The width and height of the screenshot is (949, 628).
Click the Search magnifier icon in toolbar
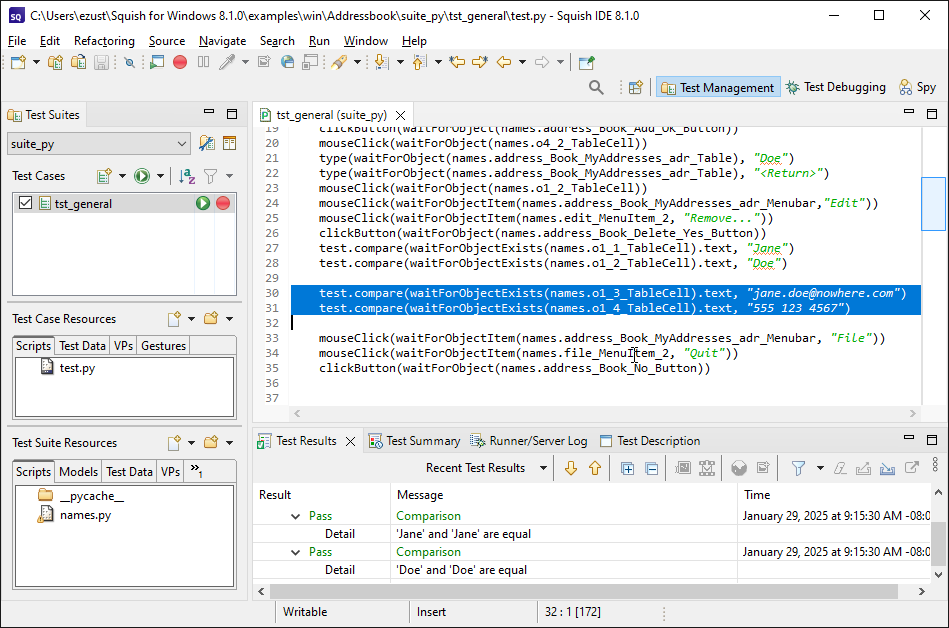point(596,87)
